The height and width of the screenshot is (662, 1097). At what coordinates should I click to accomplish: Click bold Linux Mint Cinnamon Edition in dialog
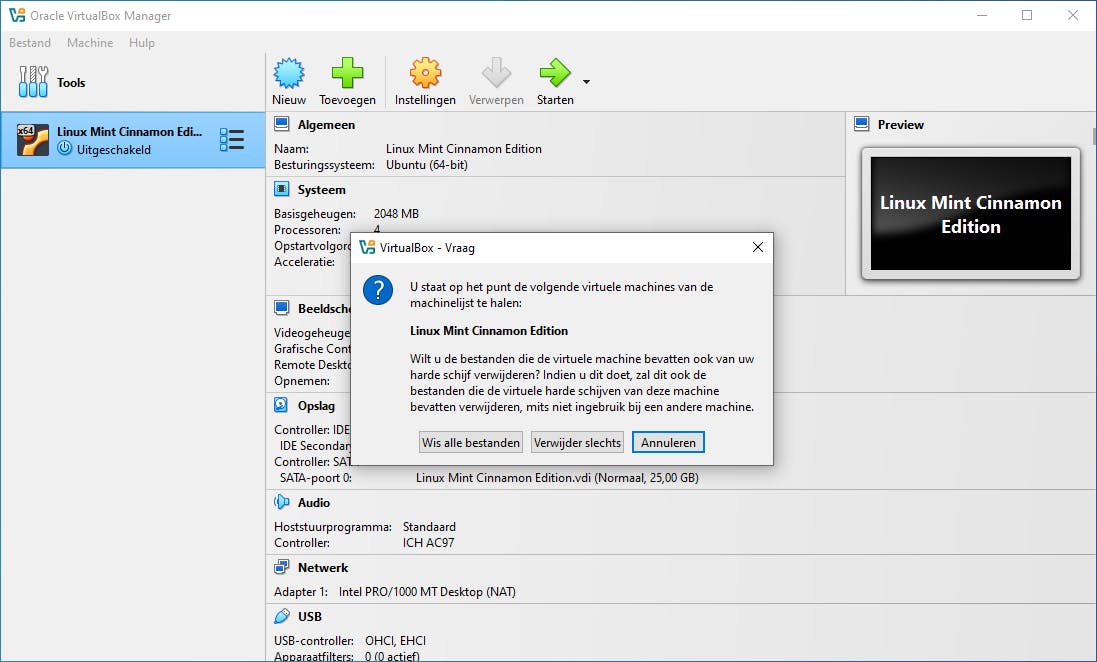click(489, 331)
